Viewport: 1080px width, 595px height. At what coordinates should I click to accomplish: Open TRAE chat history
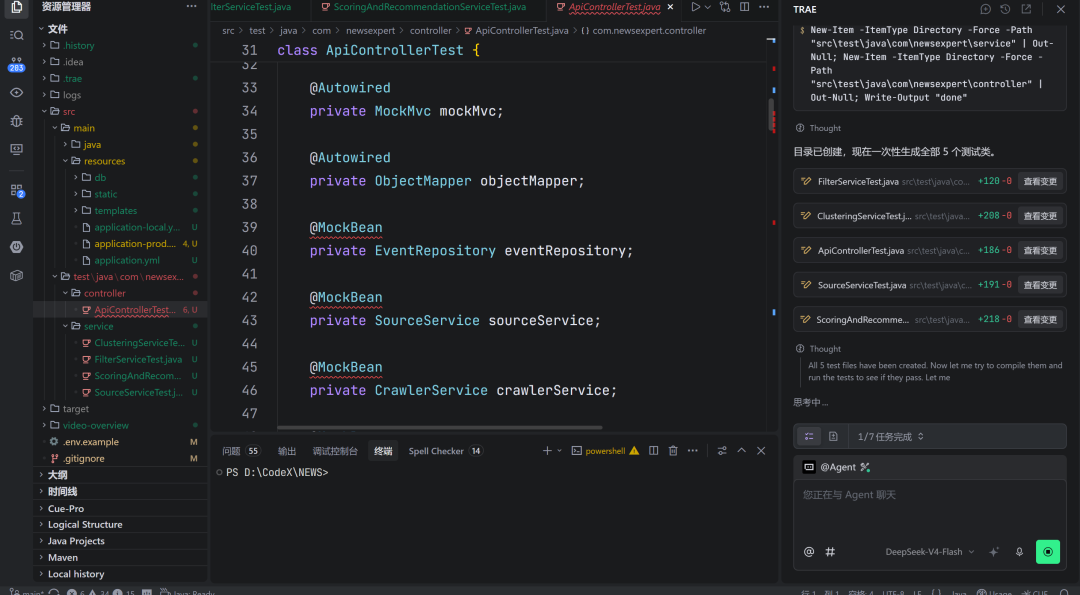tap(1006, 9)
